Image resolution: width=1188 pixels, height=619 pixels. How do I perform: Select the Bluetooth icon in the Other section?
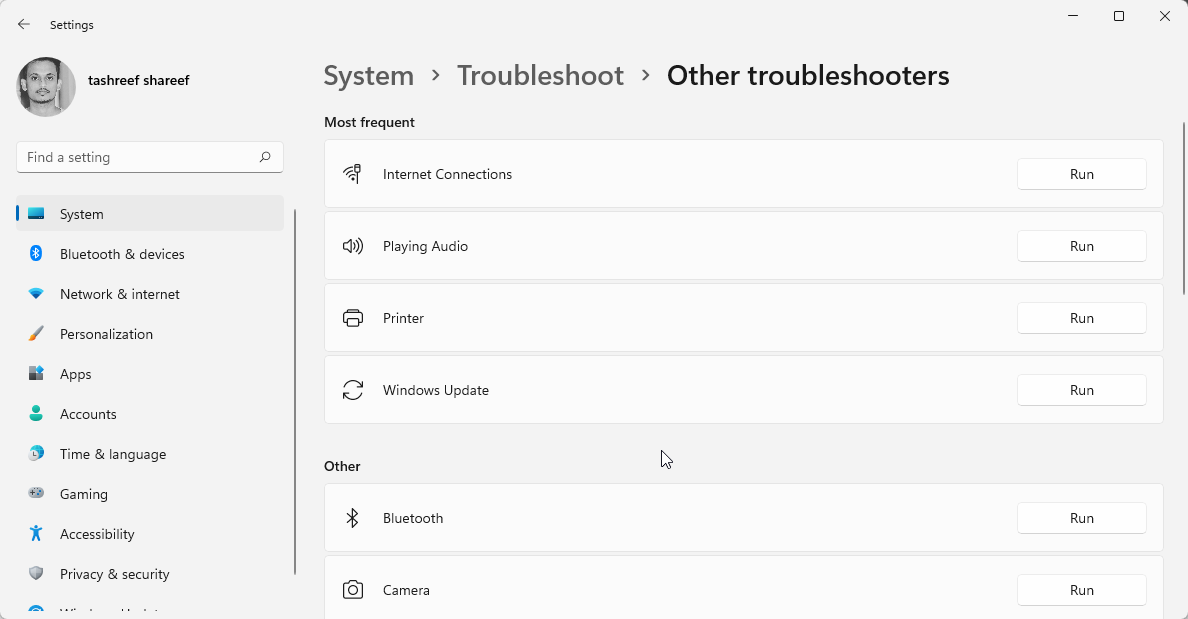pyautogui.click(x=353, y=518)
